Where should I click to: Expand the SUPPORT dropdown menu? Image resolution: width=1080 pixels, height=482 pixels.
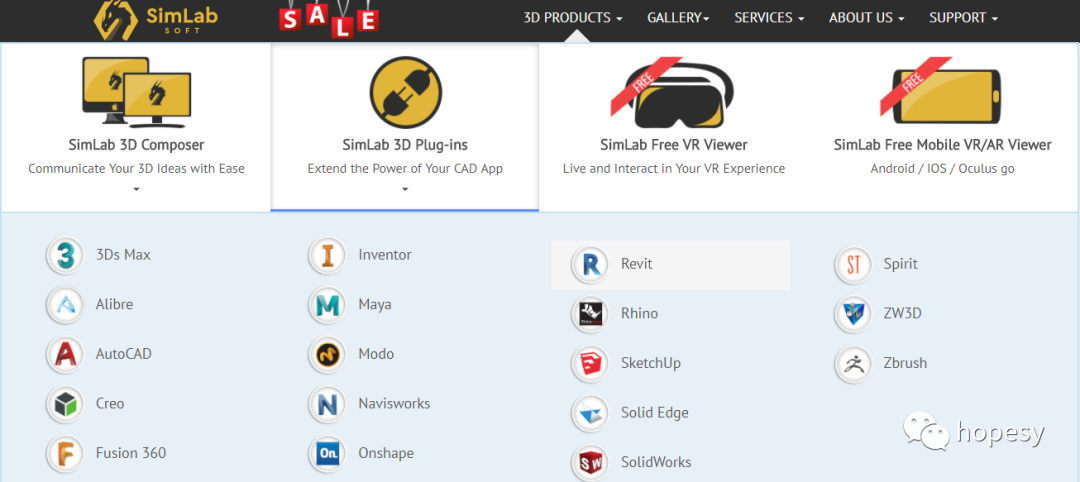coord(963,18)
